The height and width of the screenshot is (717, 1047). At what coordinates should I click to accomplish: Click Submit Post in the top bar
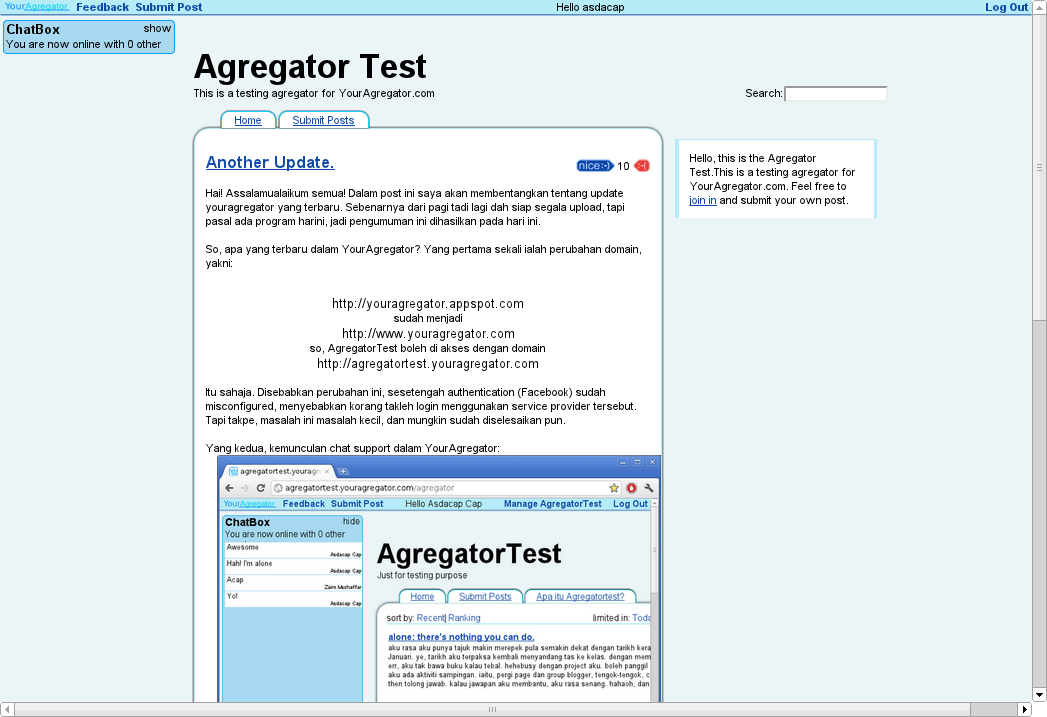pos(168,7)
